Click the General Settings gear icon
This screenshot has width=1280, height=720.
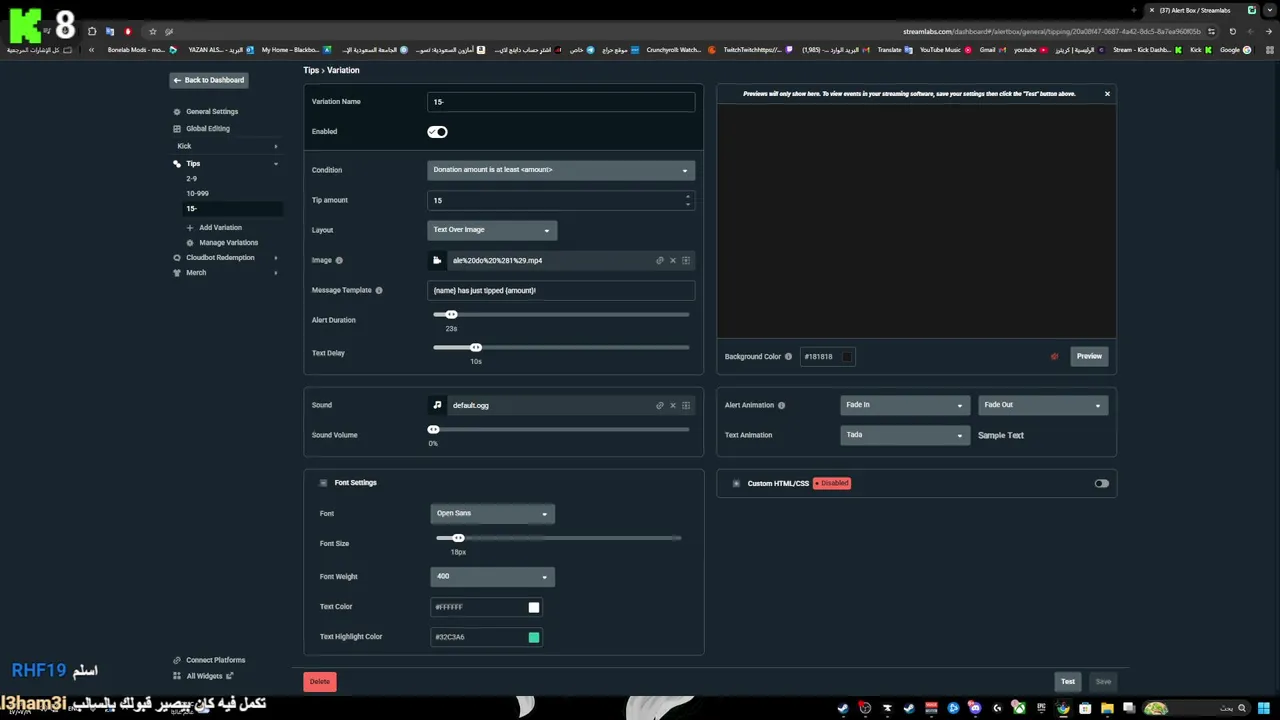[177, 112]
